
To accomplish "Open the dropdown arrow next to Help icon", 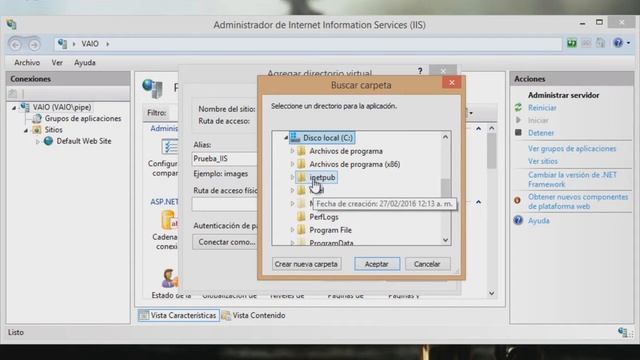I will 628,43.
